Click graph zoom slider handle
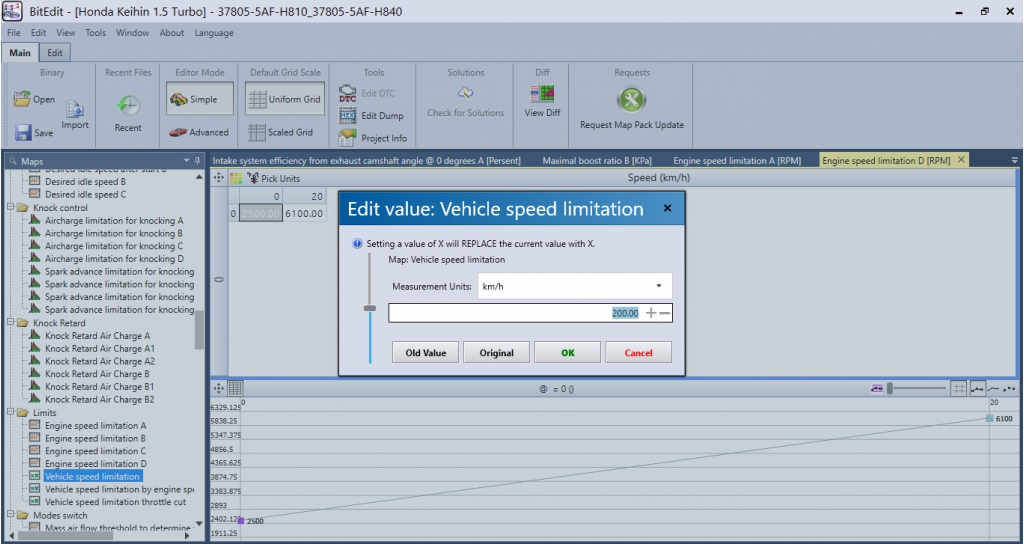This screenshot has width=1024, height=544. pyautogui.click(x=889, y=389)
